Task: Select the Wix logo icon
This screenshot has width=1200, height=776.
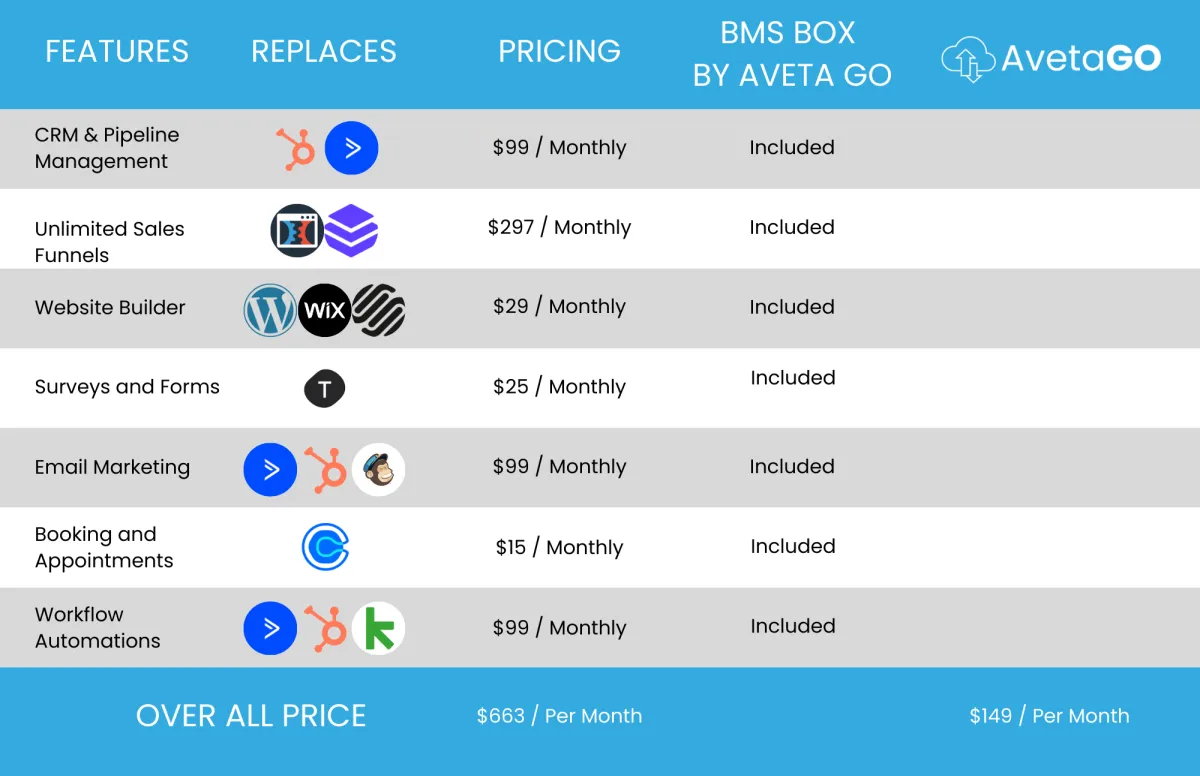Action: point(324,310)
